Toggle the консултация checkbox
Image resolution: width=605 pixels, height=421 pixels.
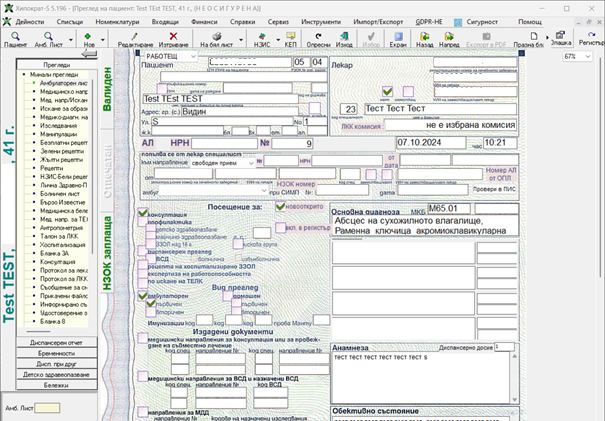pos(142,213)
